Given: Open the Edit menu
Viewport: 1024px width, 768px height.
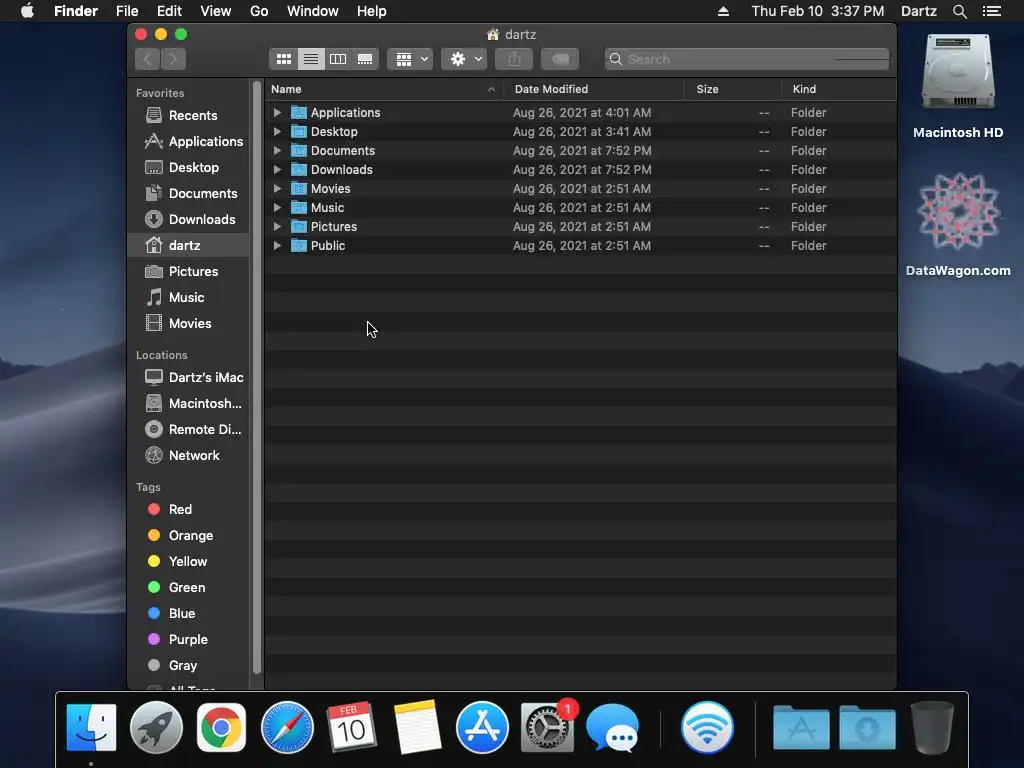Looking at the screenshot, I should click(169, 11).
